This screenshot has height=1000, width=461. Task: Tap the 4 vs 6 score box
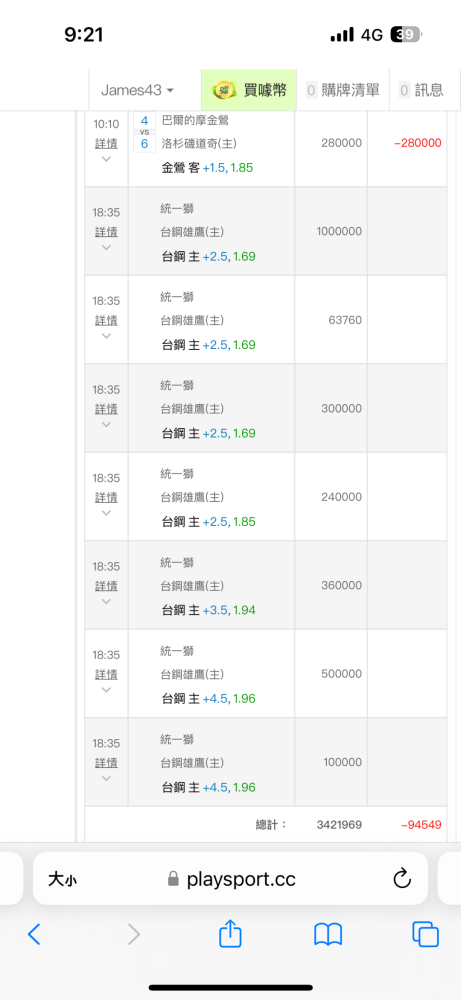(x=144, y=132)
